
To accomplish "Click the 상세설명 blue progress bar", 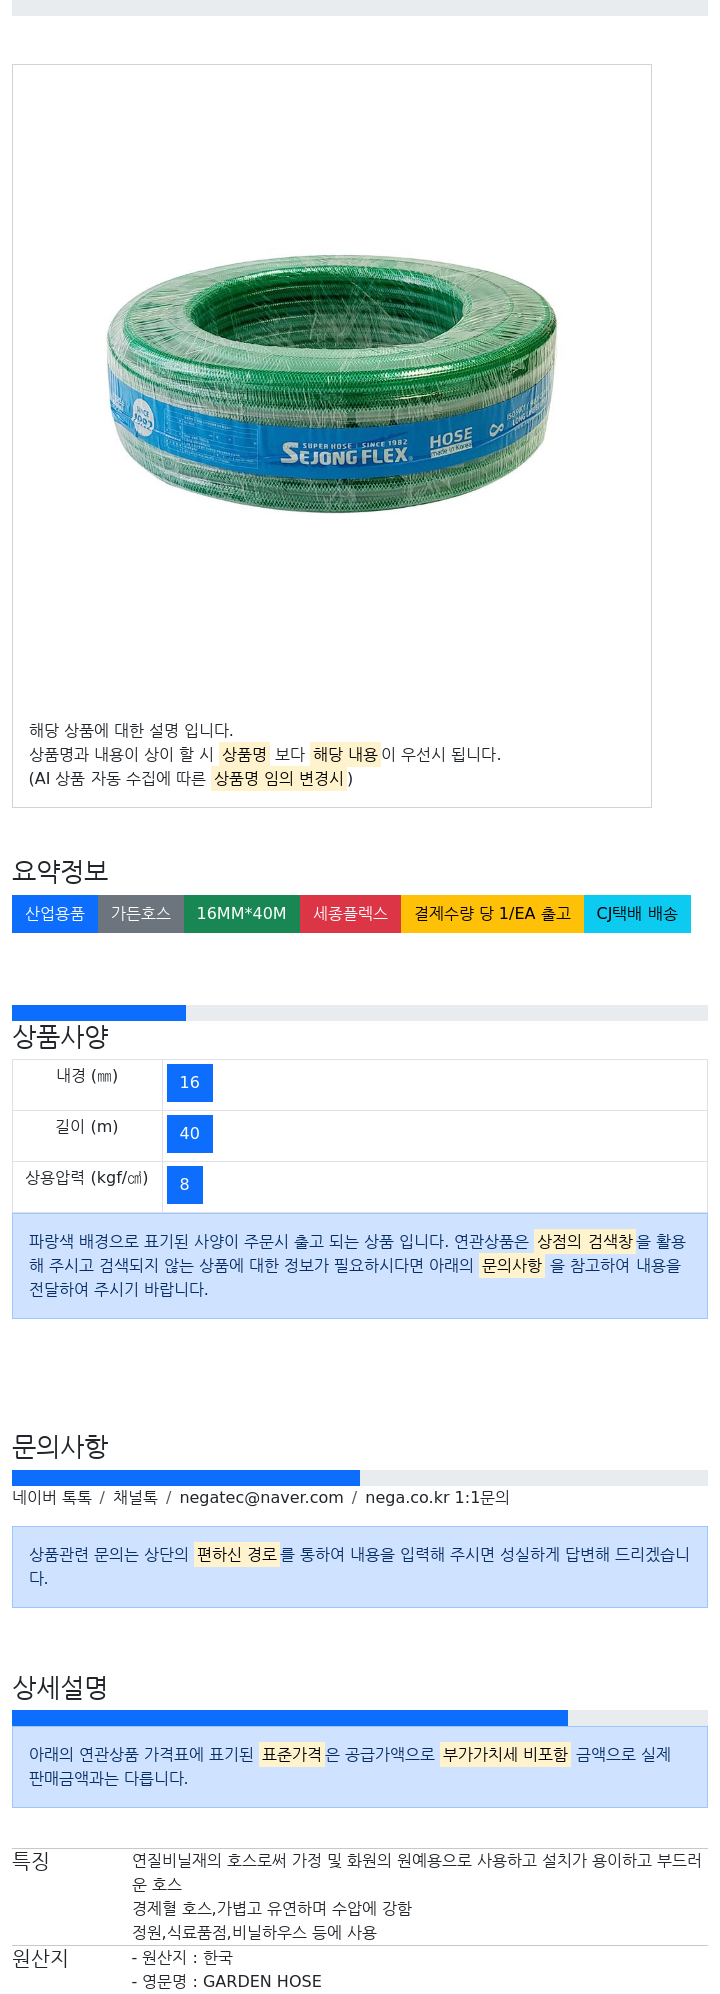I will point(290,1718).
